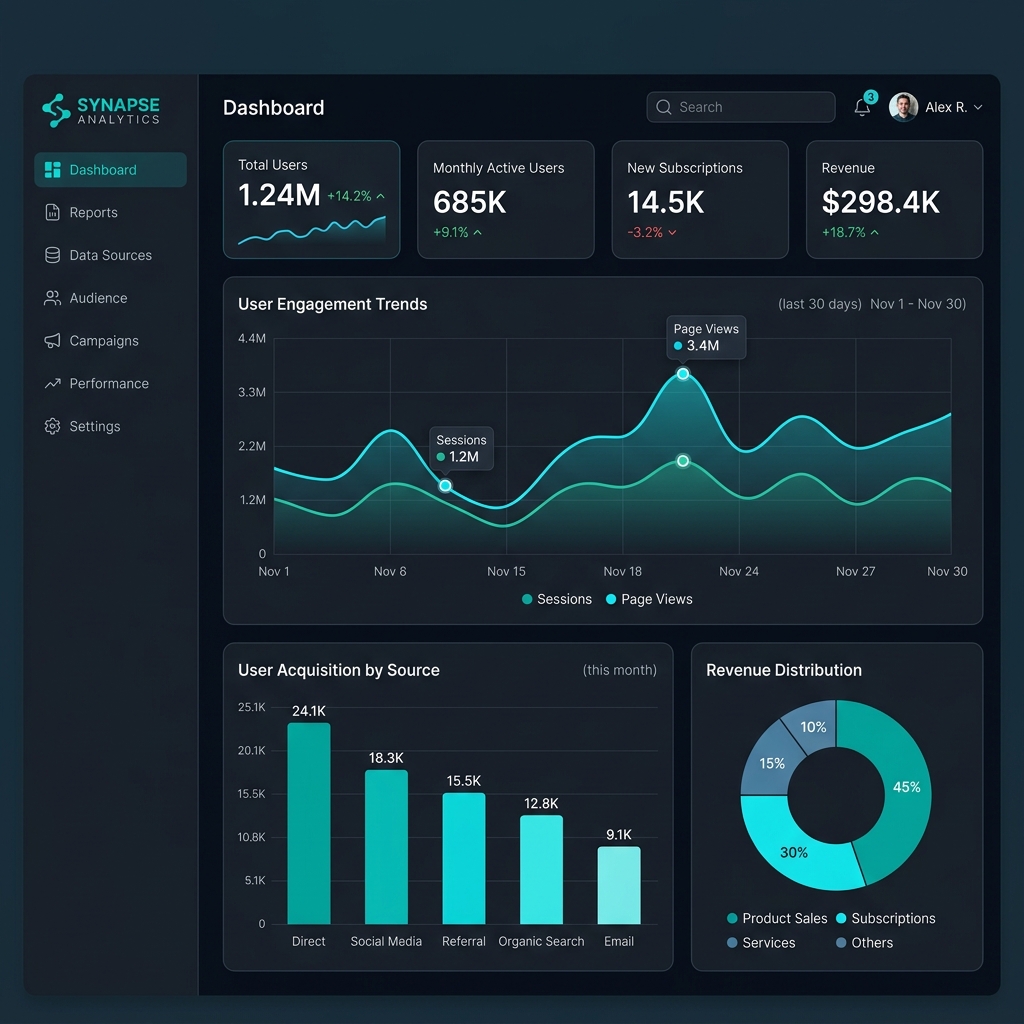Click the Dashboard page heading
1024x1024 pixels.
(x=273, y=108)
